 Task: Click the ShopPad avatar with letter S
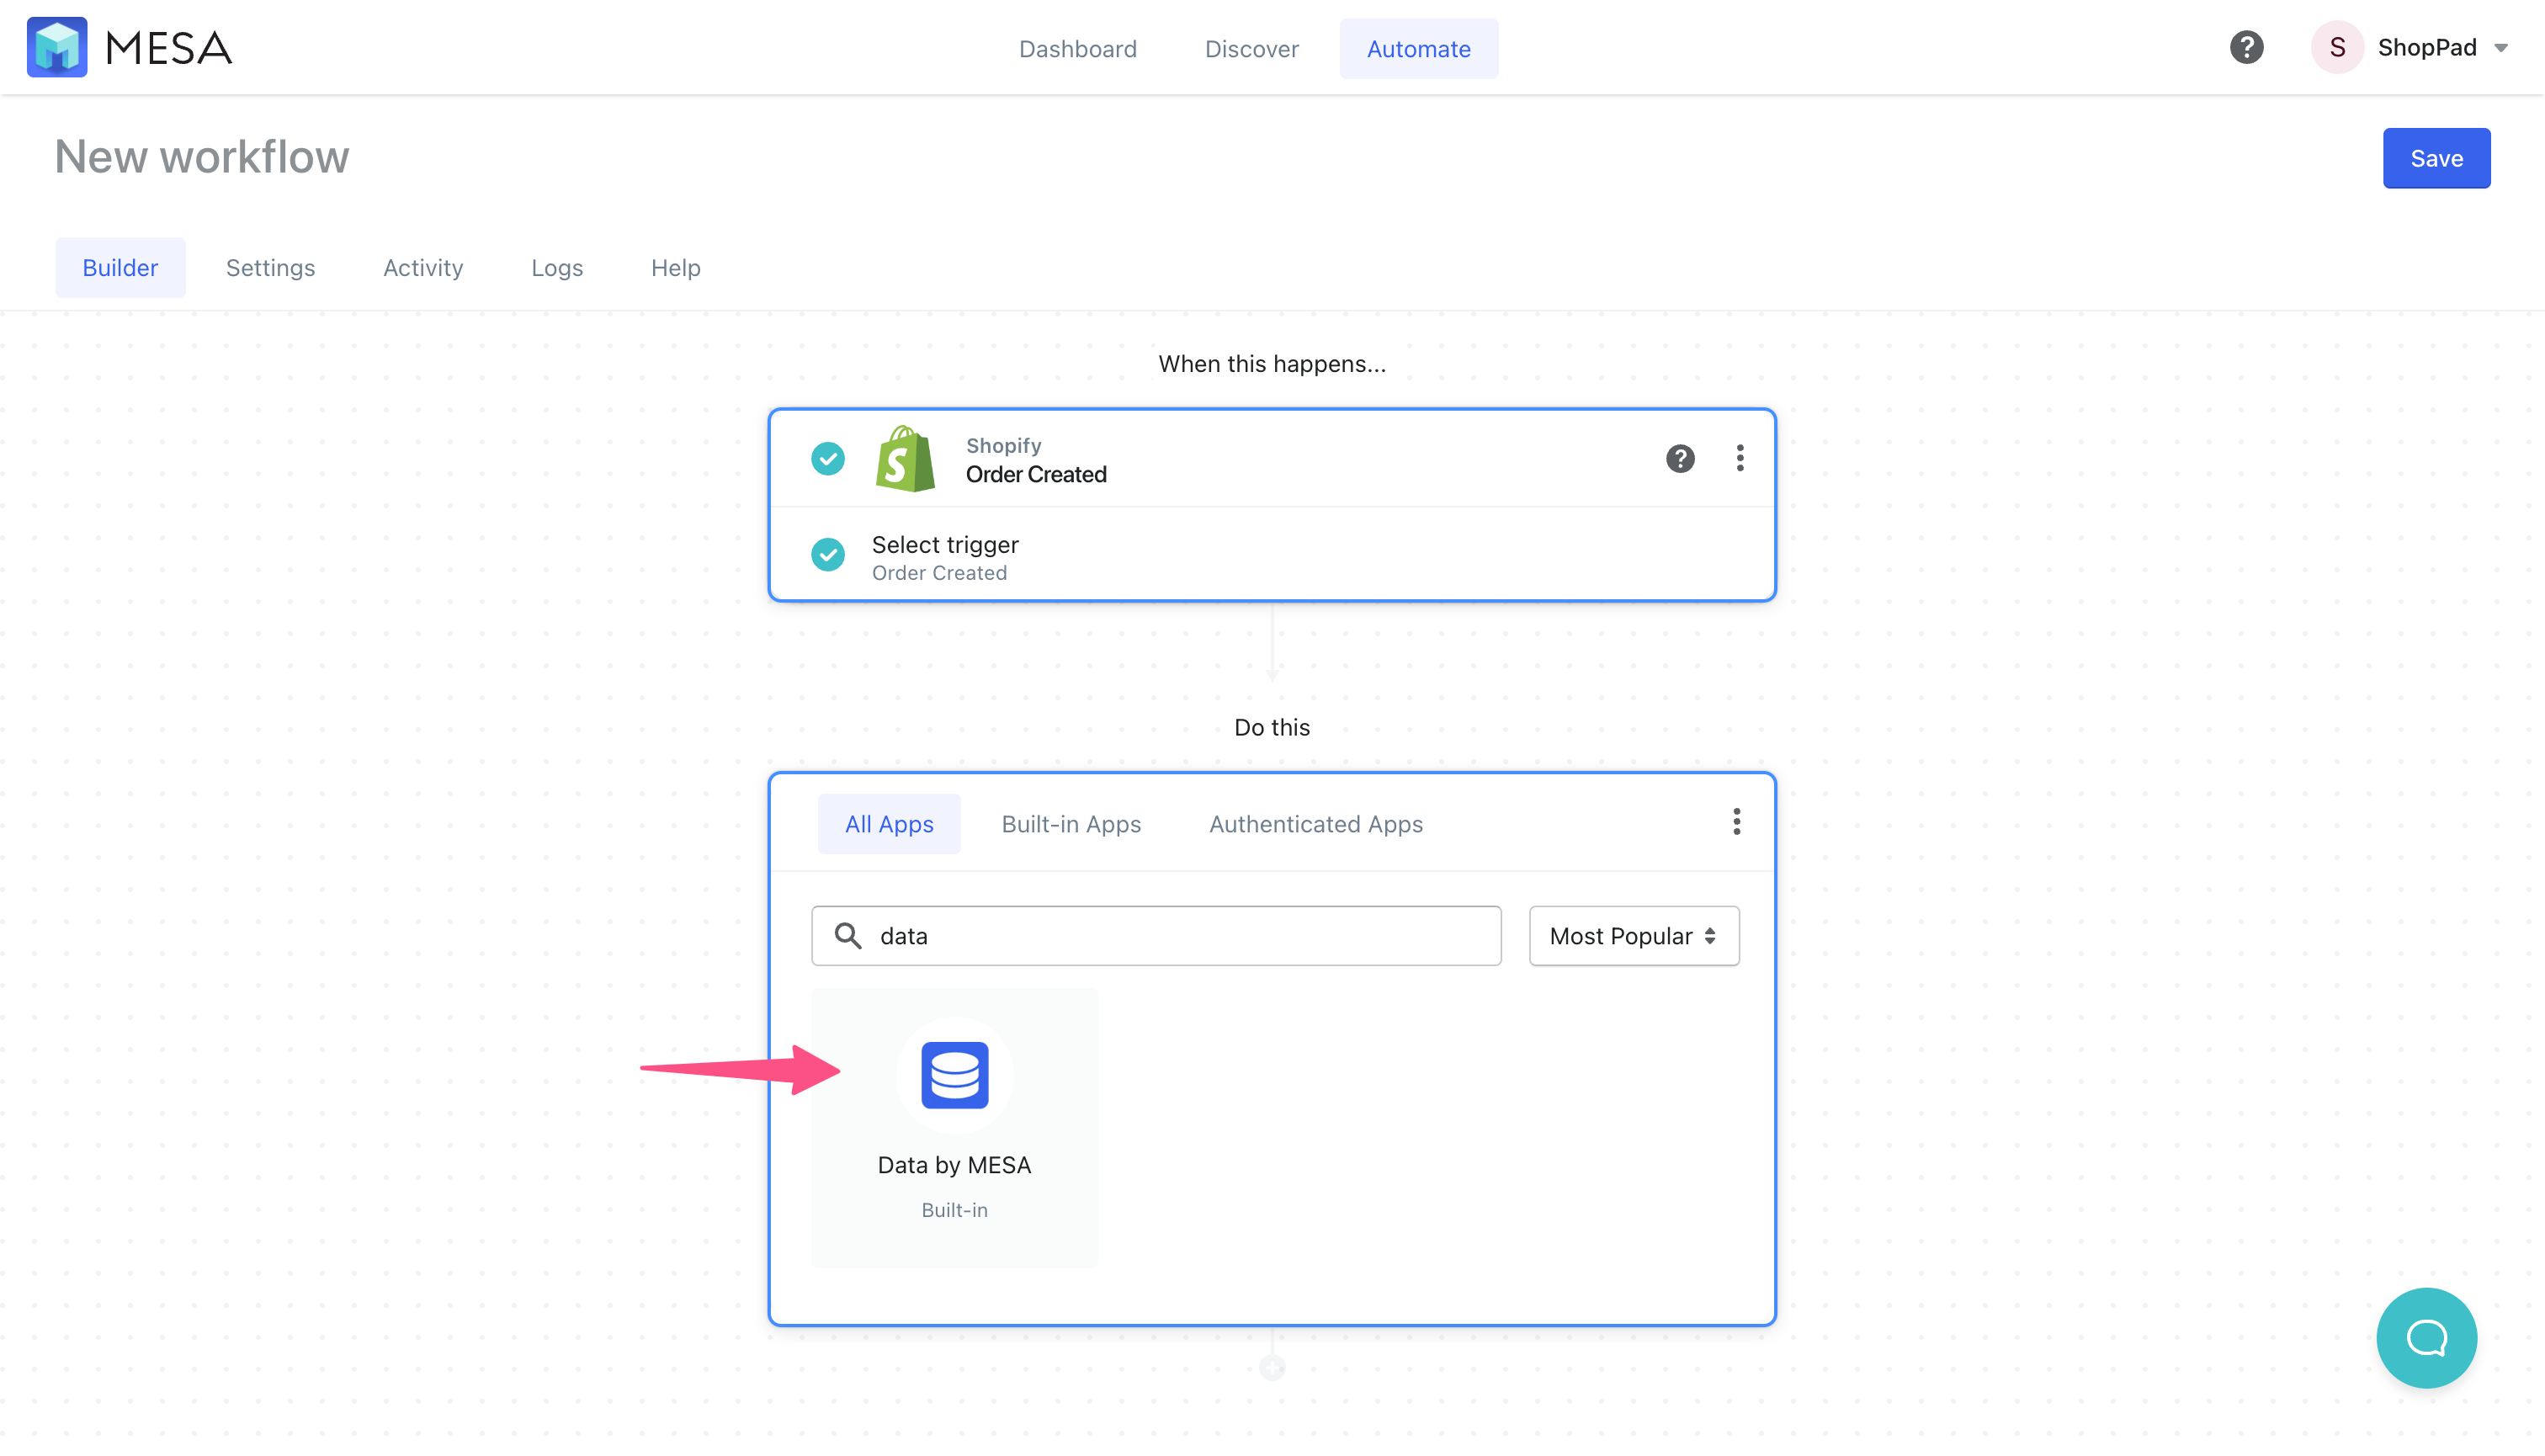pyautogui.click(x=2337, y=47)
